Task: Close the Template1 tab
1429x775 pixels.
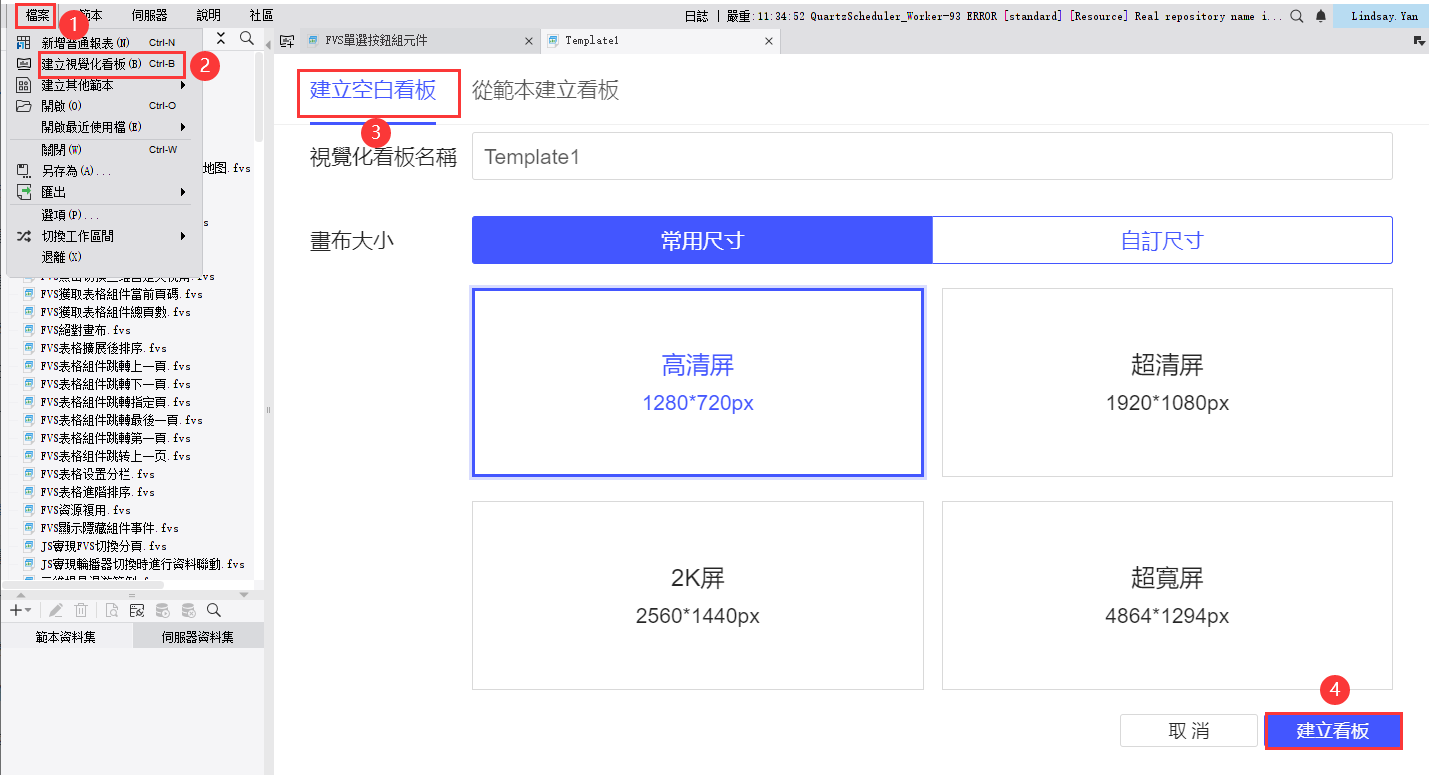Action: click(x=768, y=41)
